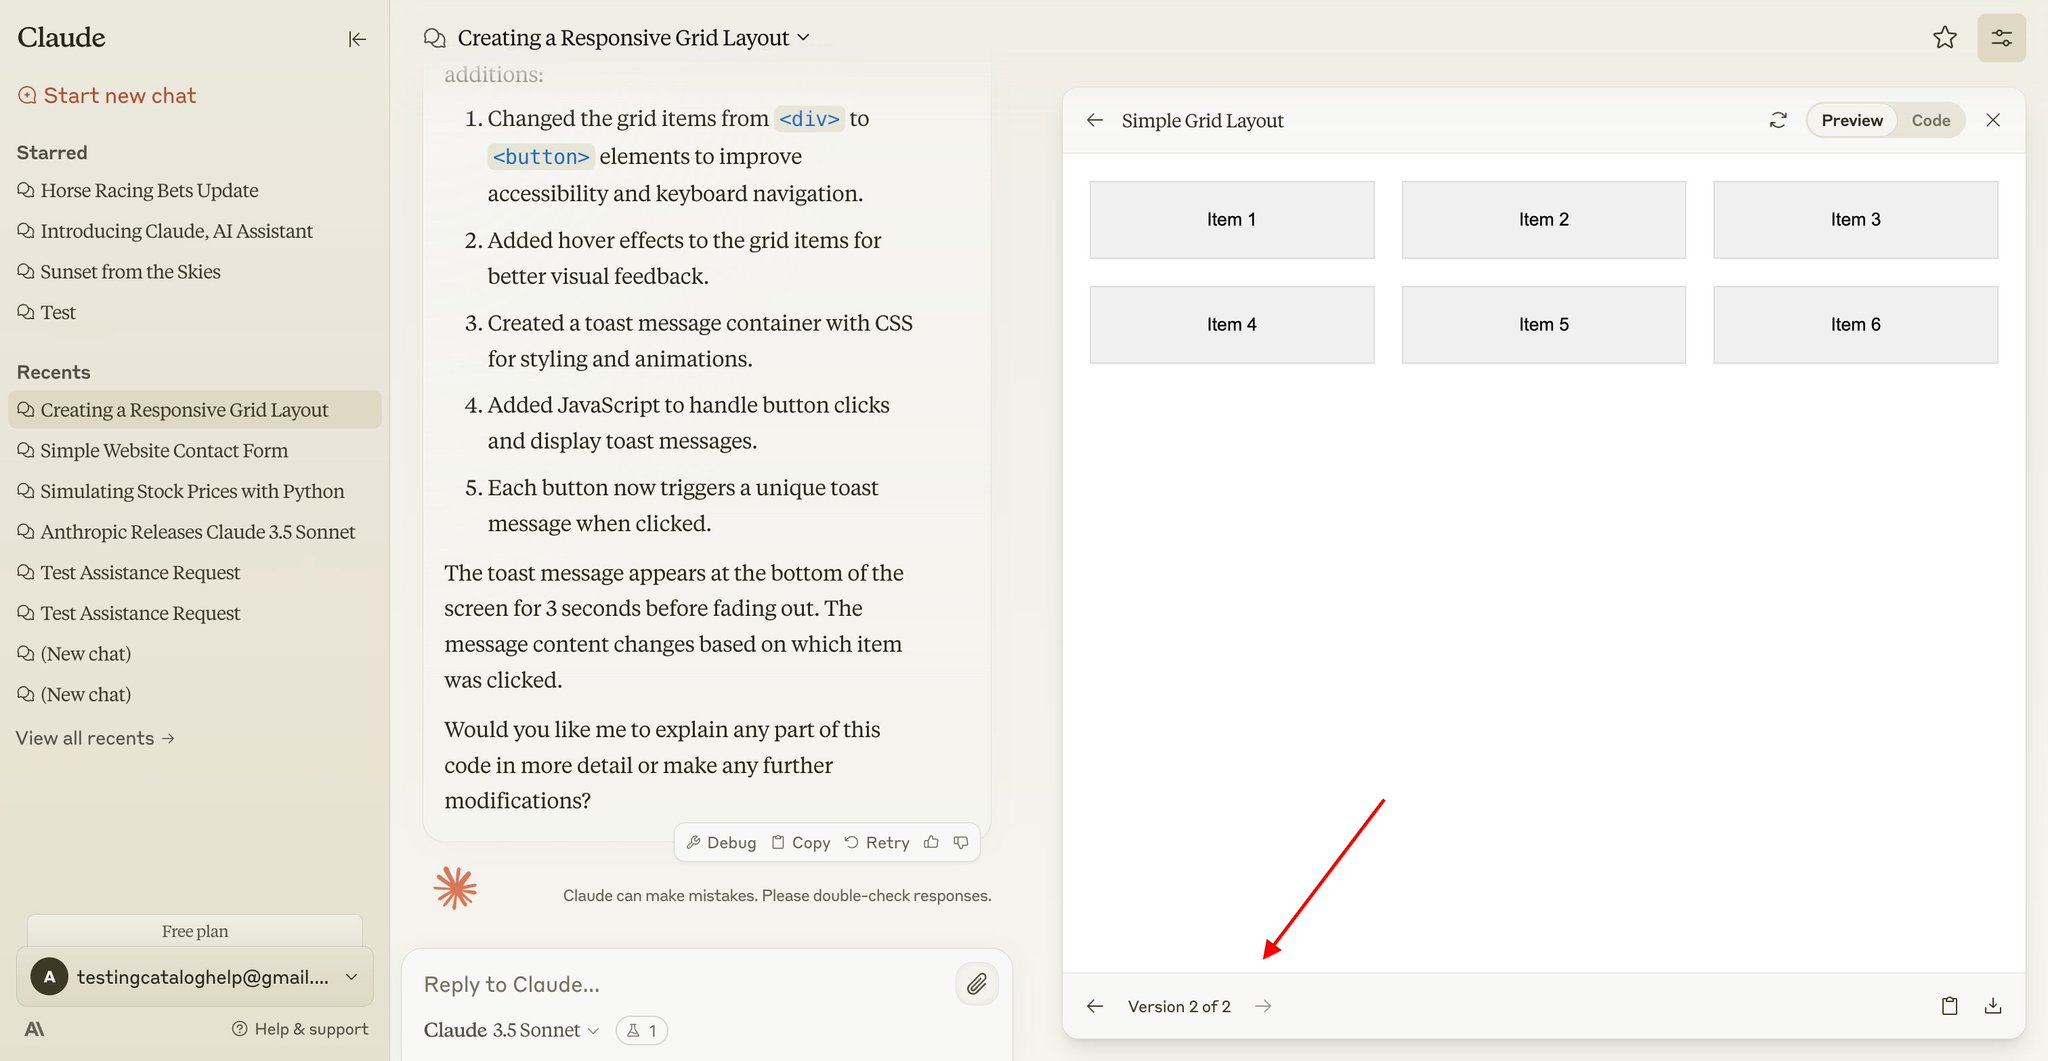The height and width of the screenshot is (1061, 2048).
Task: Click the <button> code snippet in the response
Action: [541, 157]
